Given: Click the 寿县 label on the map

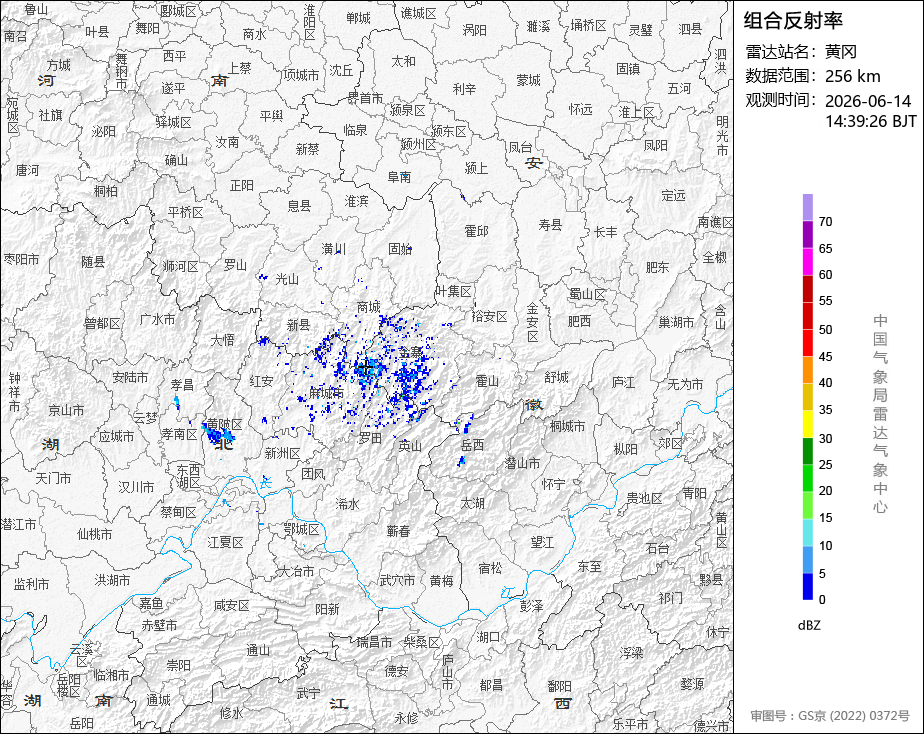Looking at the screenshot, I should [550, 224].
